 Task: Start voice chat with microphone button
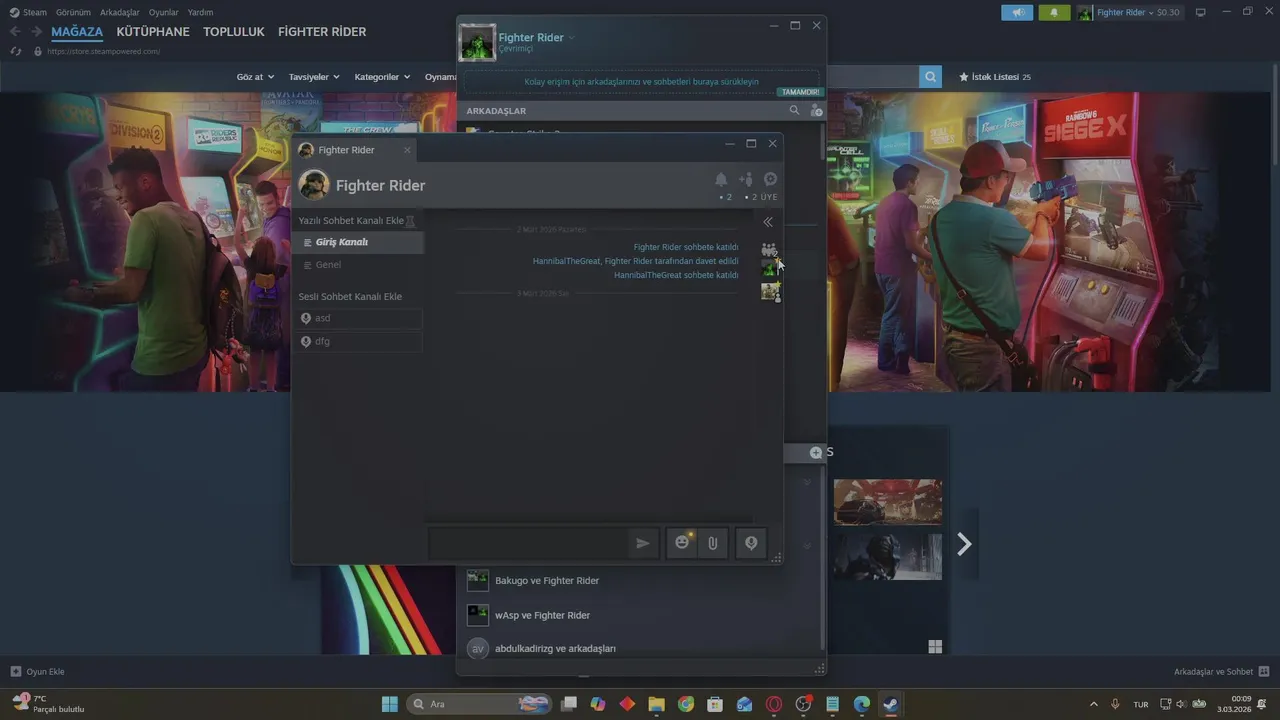(751, 542)
